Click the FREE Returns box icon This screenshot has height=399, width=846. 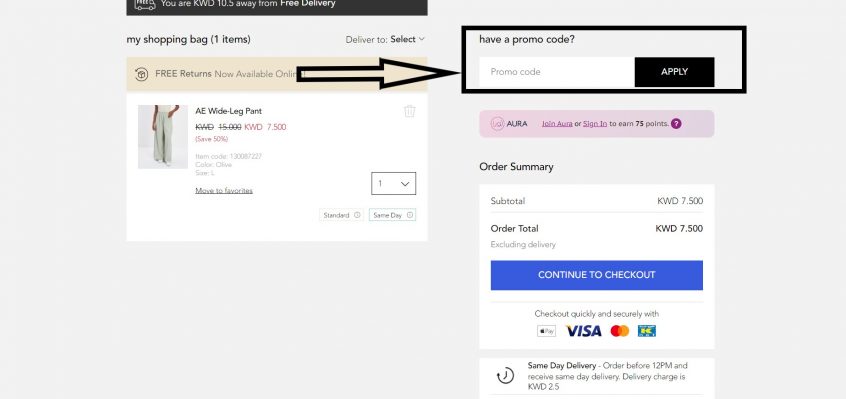141,74
